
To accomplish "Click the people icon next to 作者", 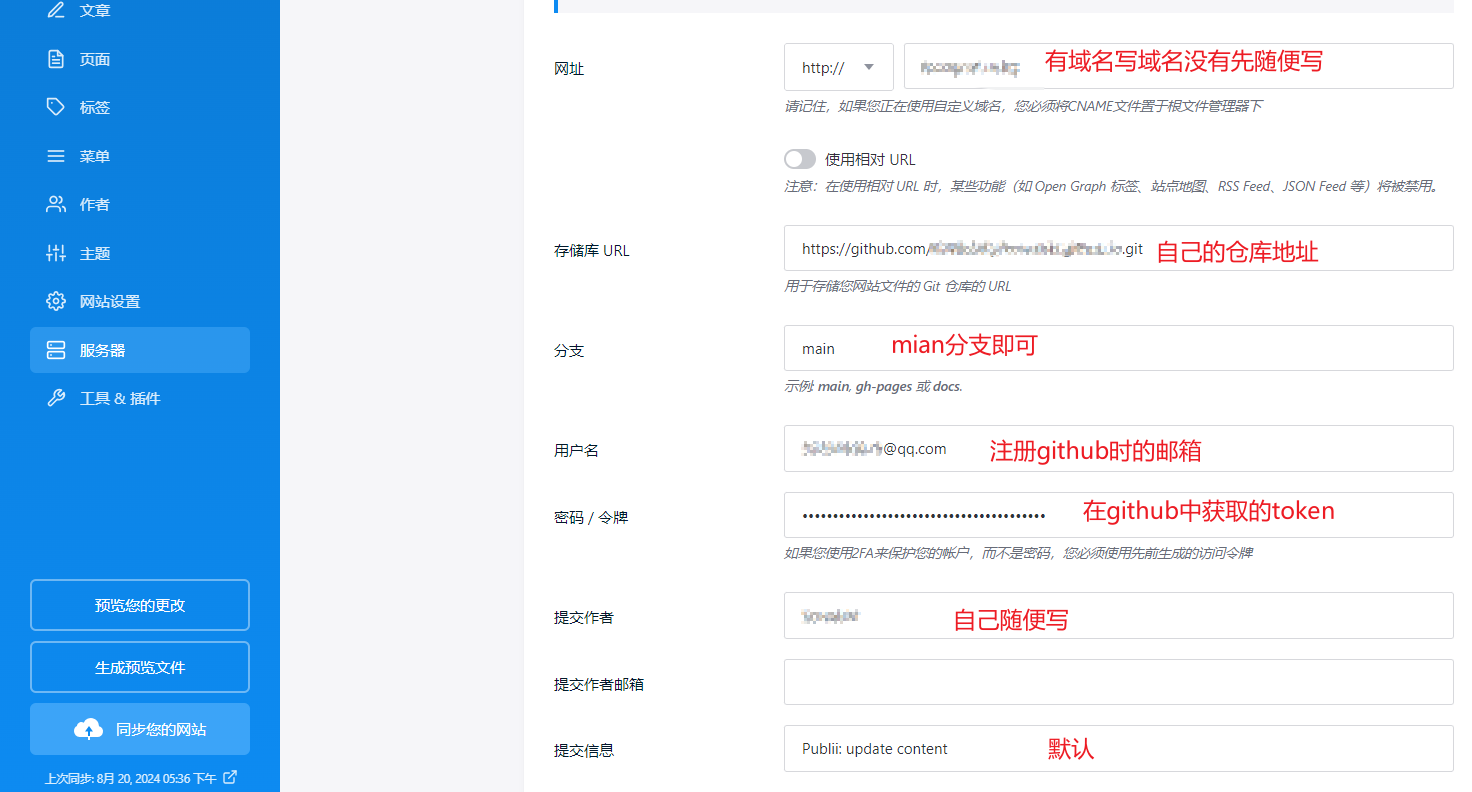I will pos(56,204).
